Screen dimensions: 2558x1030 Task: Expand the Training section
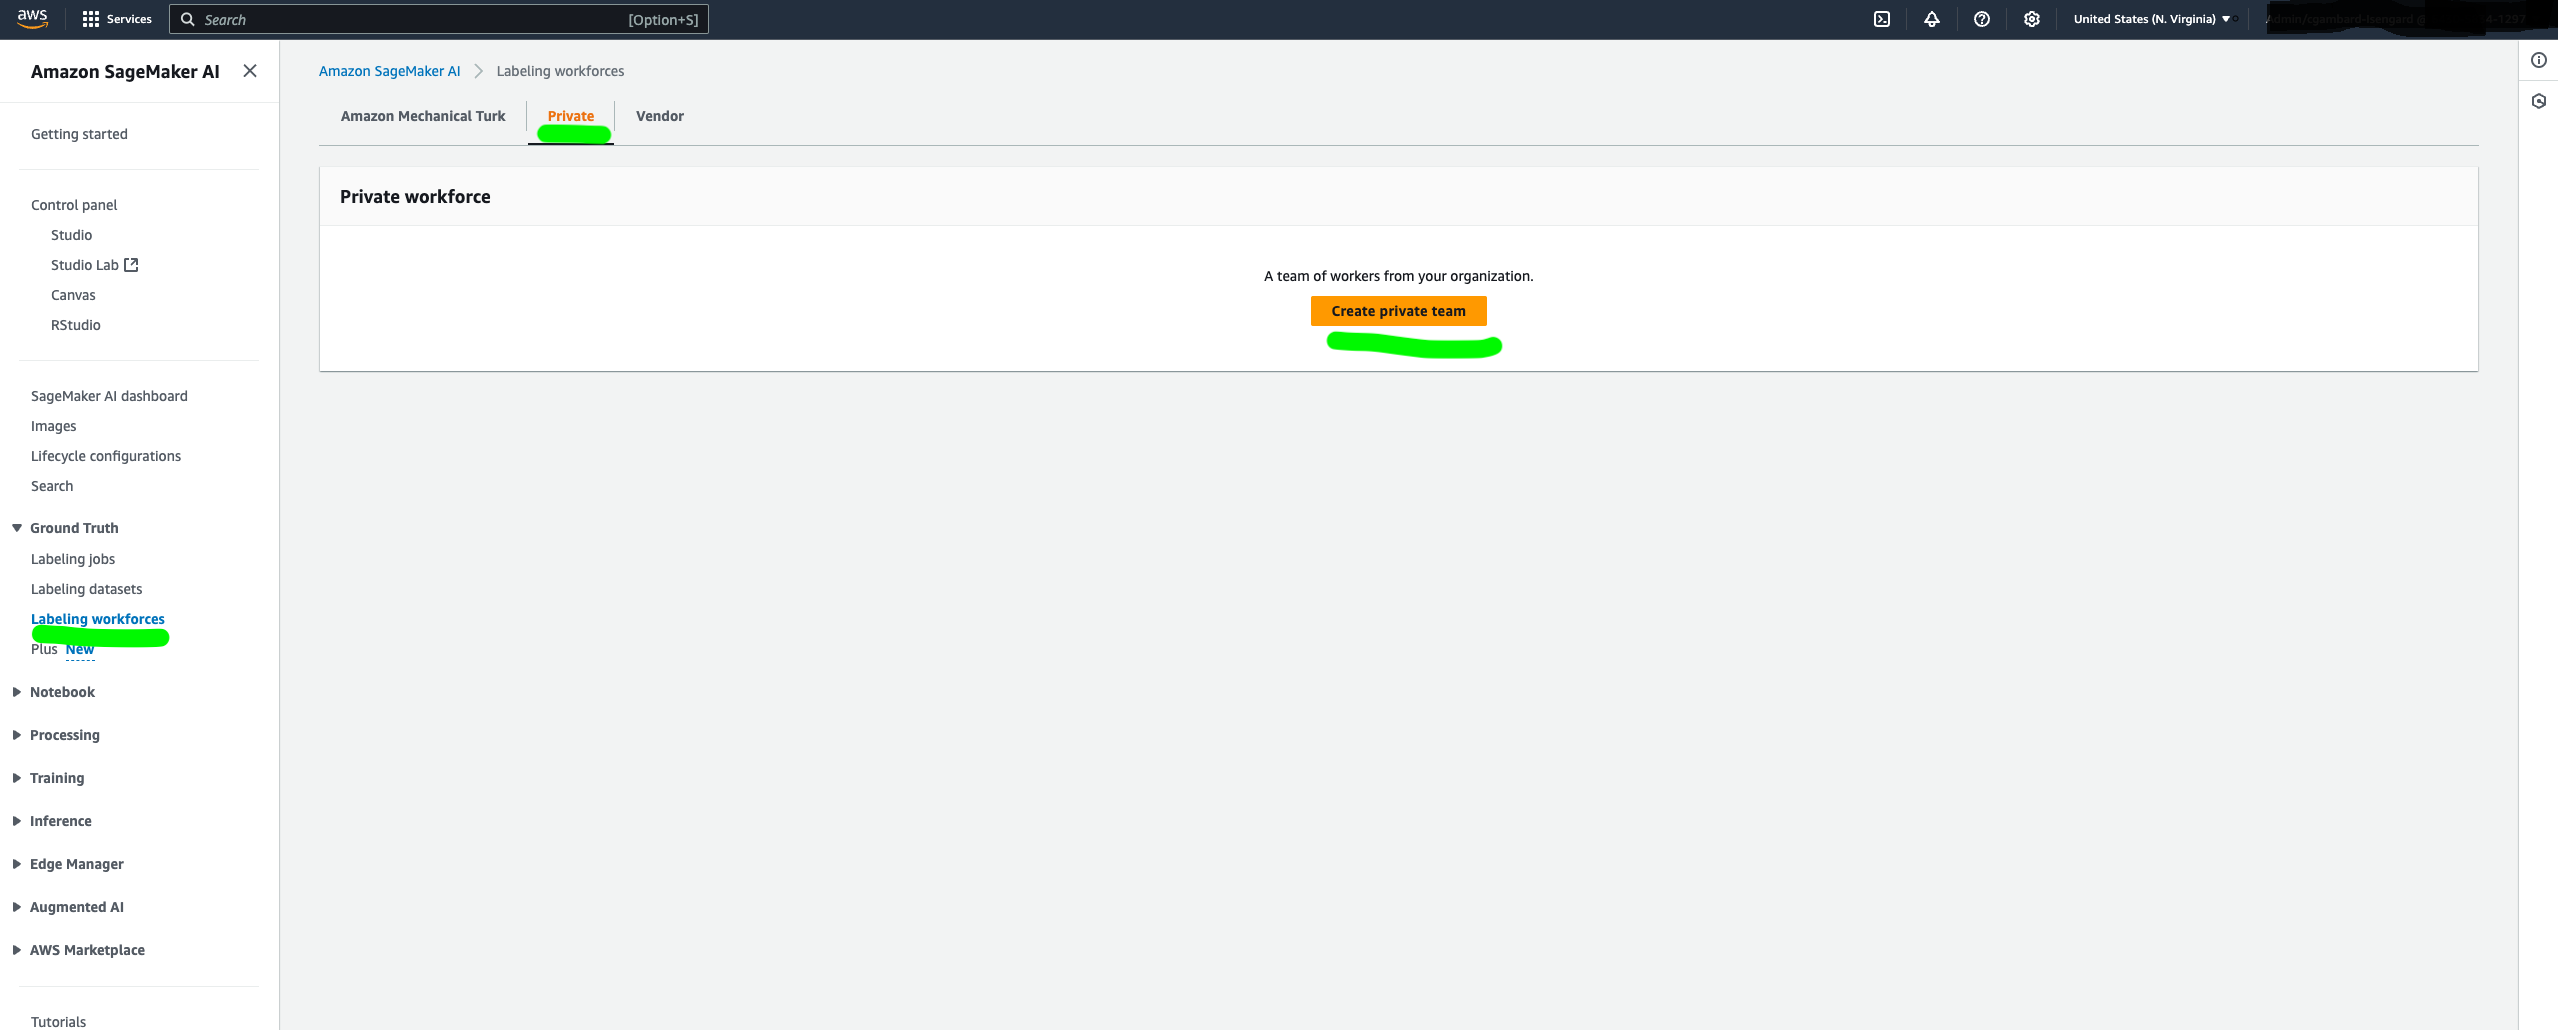[x=17, y=778]
